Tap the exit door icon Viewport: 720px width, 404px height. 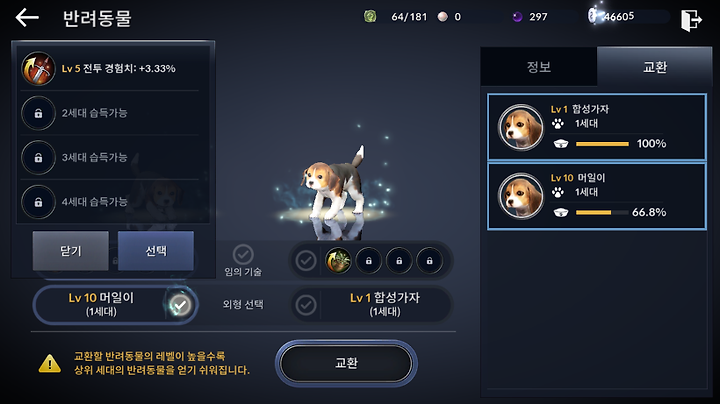point(691,20)
